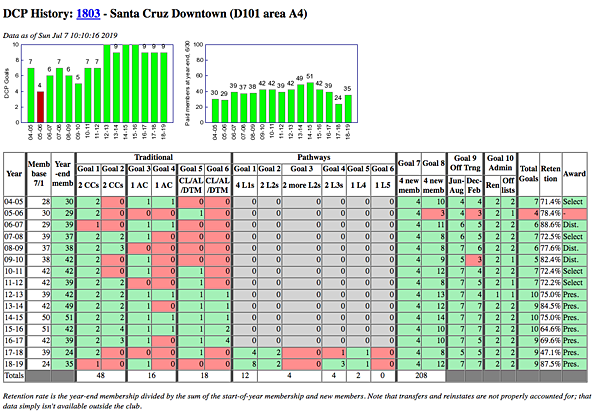Click the 'Memb base 7/1' column header
The width and height of the screenshot is (600, 415).
point(39,174)
